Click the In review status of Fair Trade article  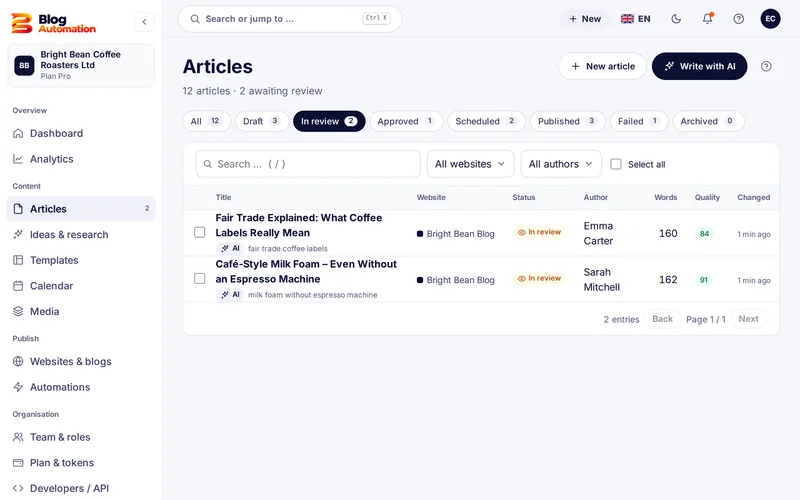pyautogui.click(x=539, y=232)
